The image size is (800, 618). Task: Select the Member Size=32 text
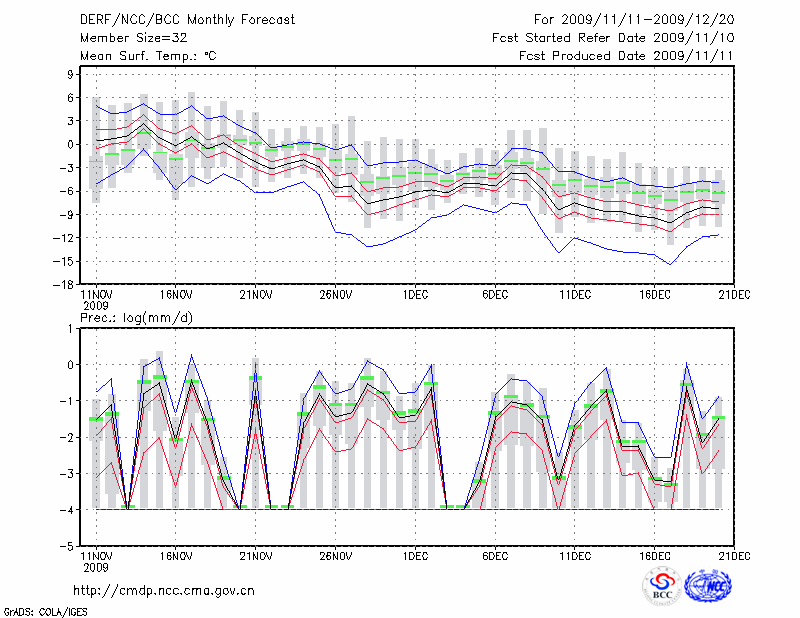click(127, 38)
